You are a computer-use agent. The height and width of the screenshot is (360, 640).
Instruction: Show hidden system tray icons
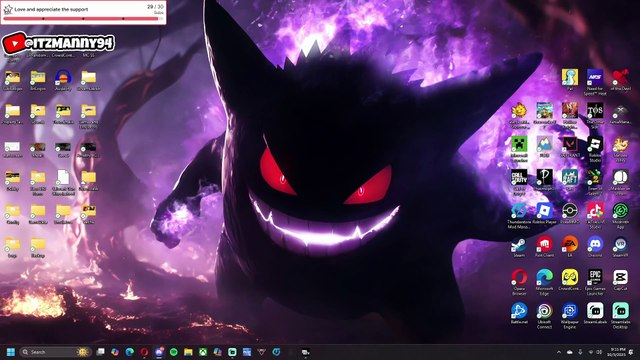click(x=559, y=352)
